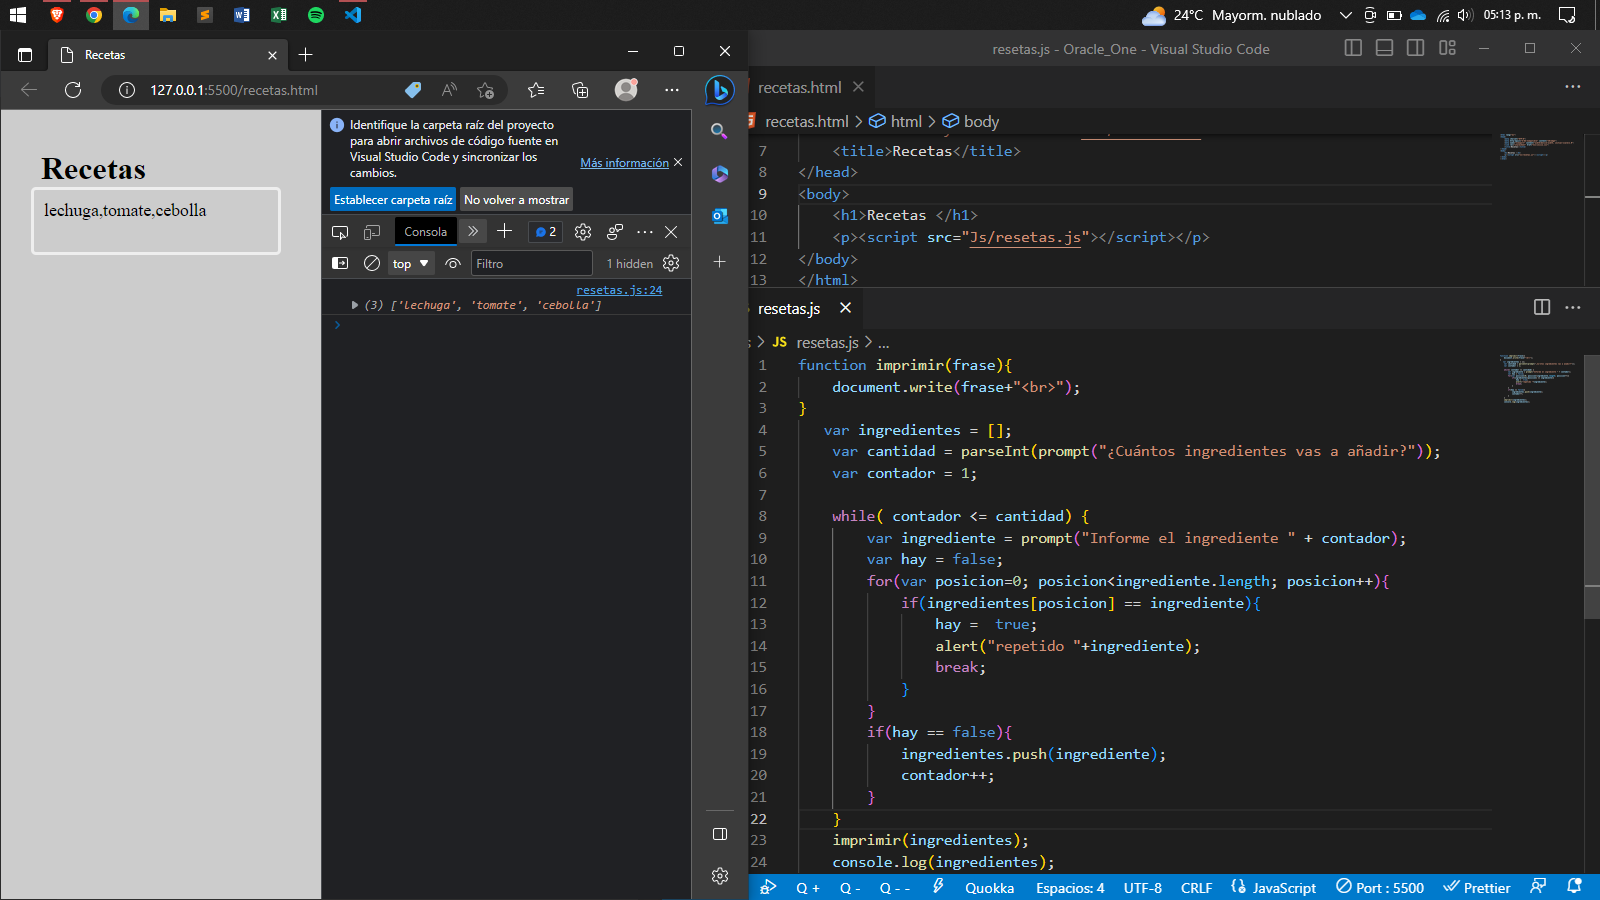The width and height of the screenshot is (1600, 900).
Task: Add a new DevTools tool tab
Action: 505,232
